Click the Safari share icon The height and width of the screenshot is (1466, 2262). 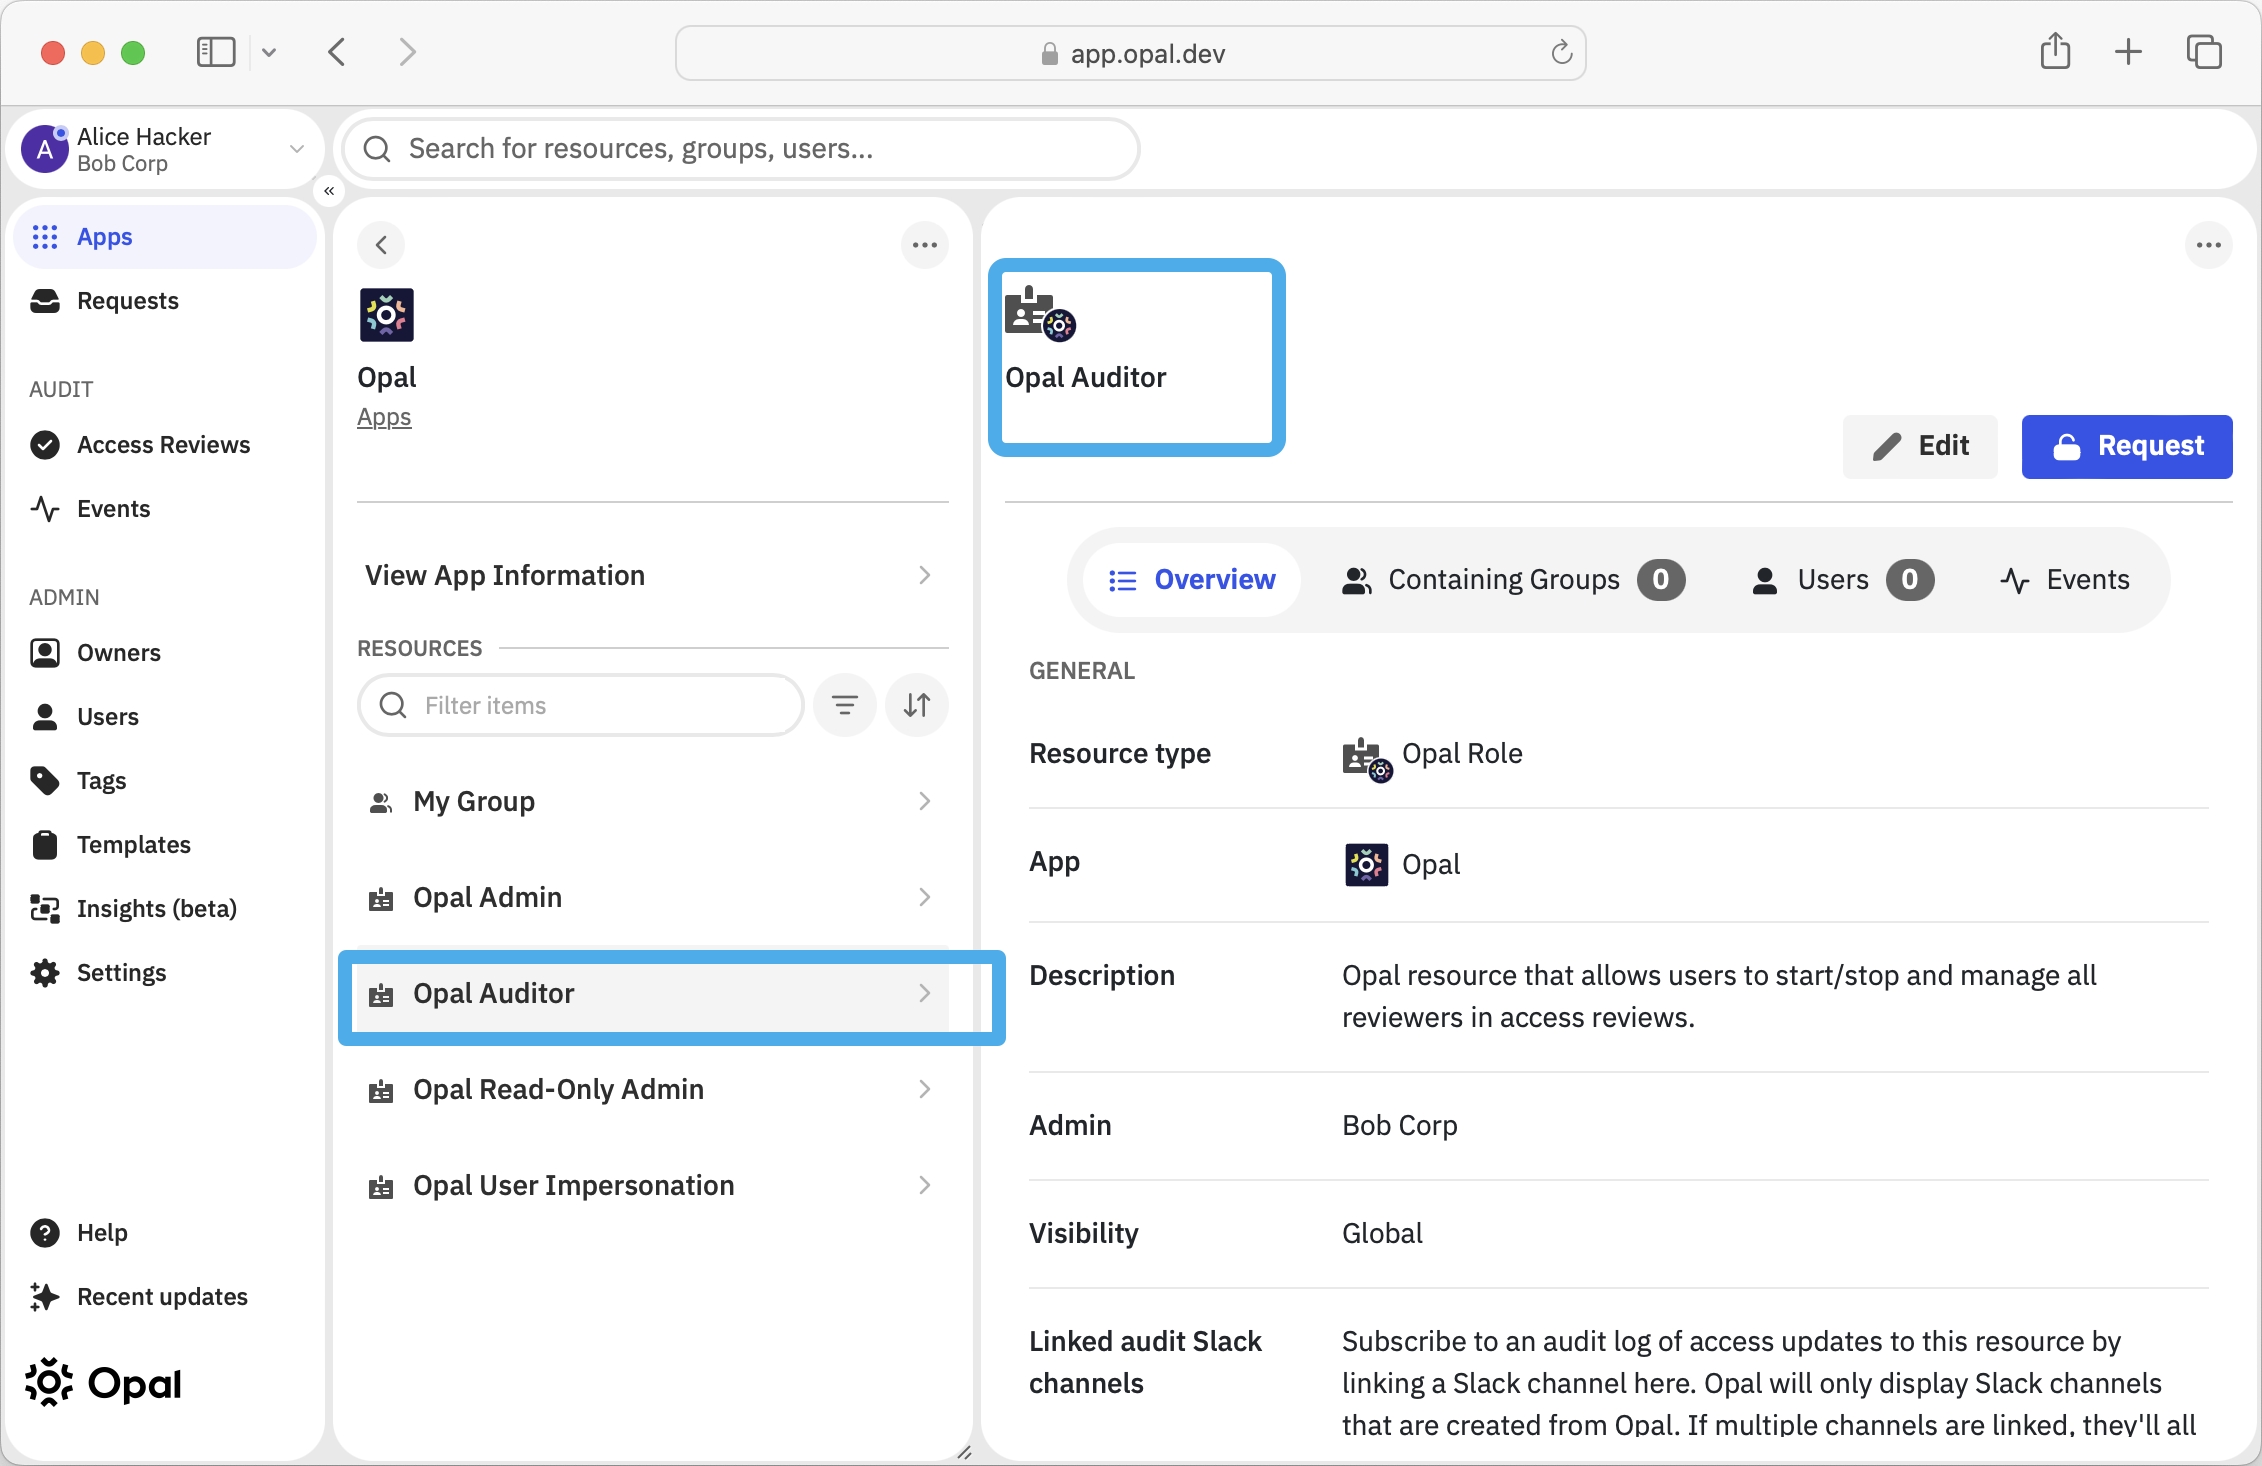[x=2055, y=51]
